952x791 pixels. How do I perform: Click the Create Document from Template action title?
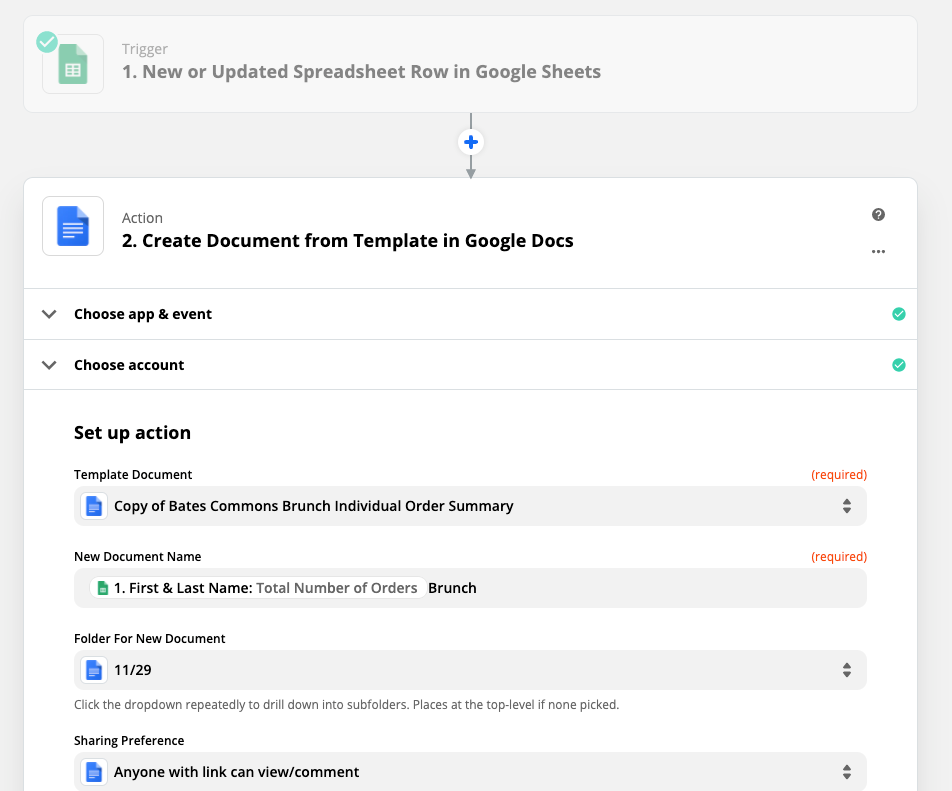tap(347, 240)
